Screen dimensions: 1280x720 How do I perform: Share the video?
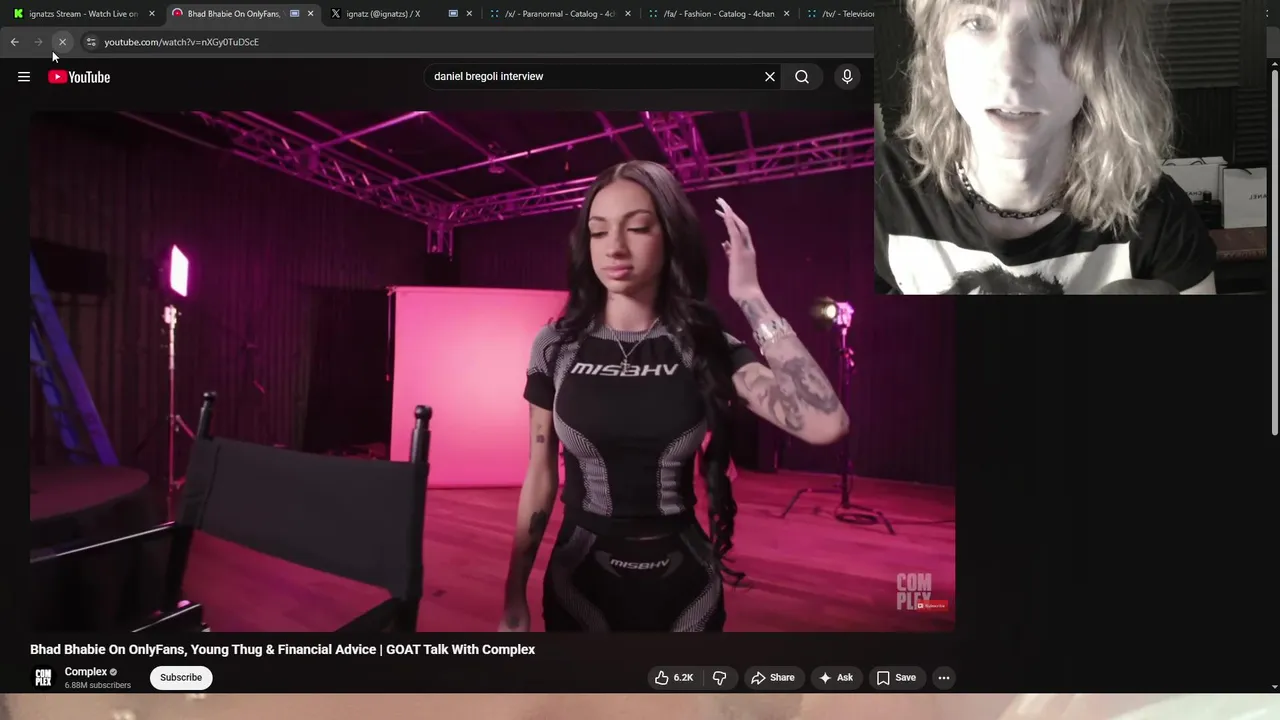[773, 678]
